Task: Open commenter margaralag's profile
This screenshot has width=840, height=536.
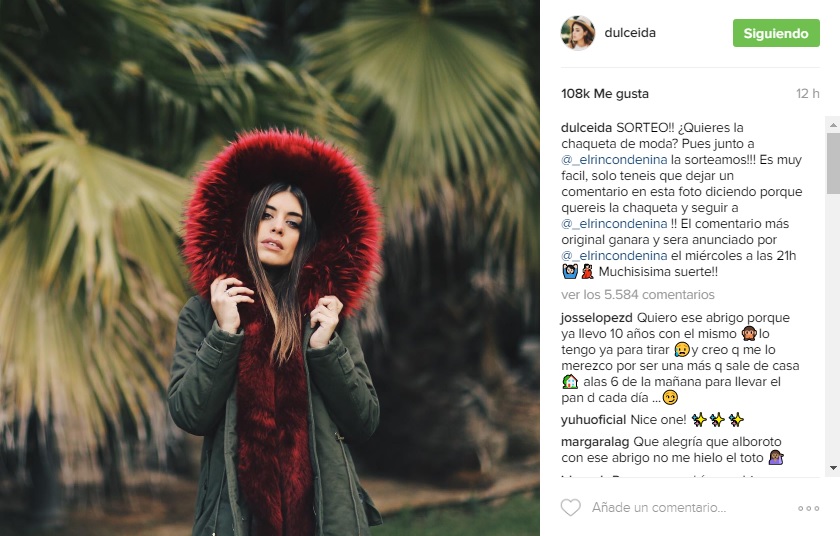Action: click(595, 442)
